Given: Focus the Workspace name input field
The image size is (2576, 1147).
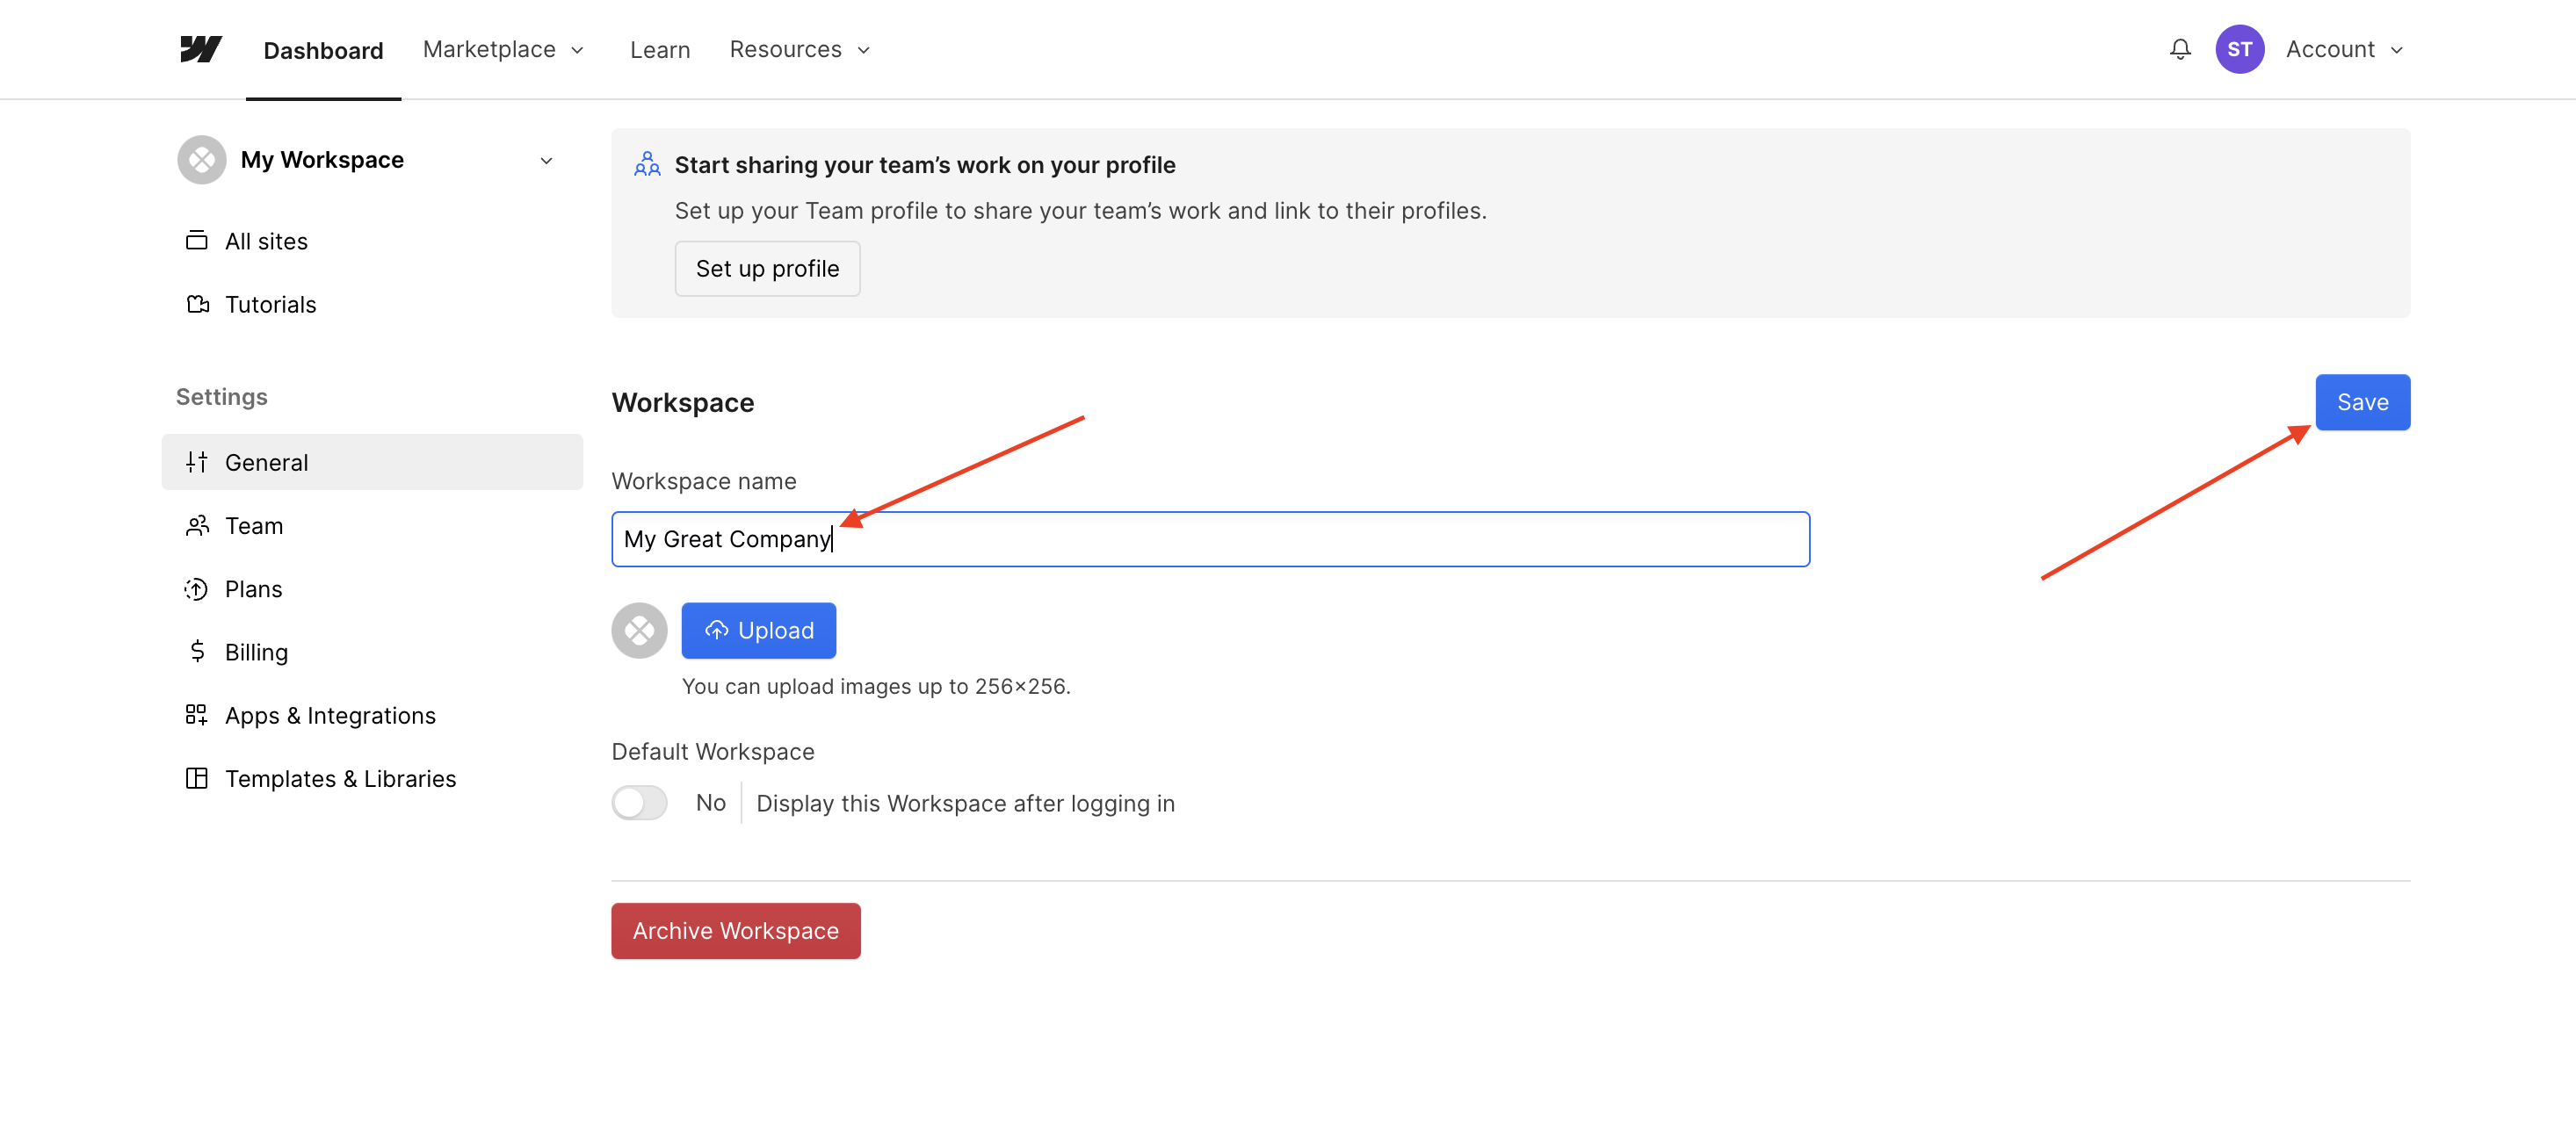Looking at the screenshot, I should click(1210, 539).
